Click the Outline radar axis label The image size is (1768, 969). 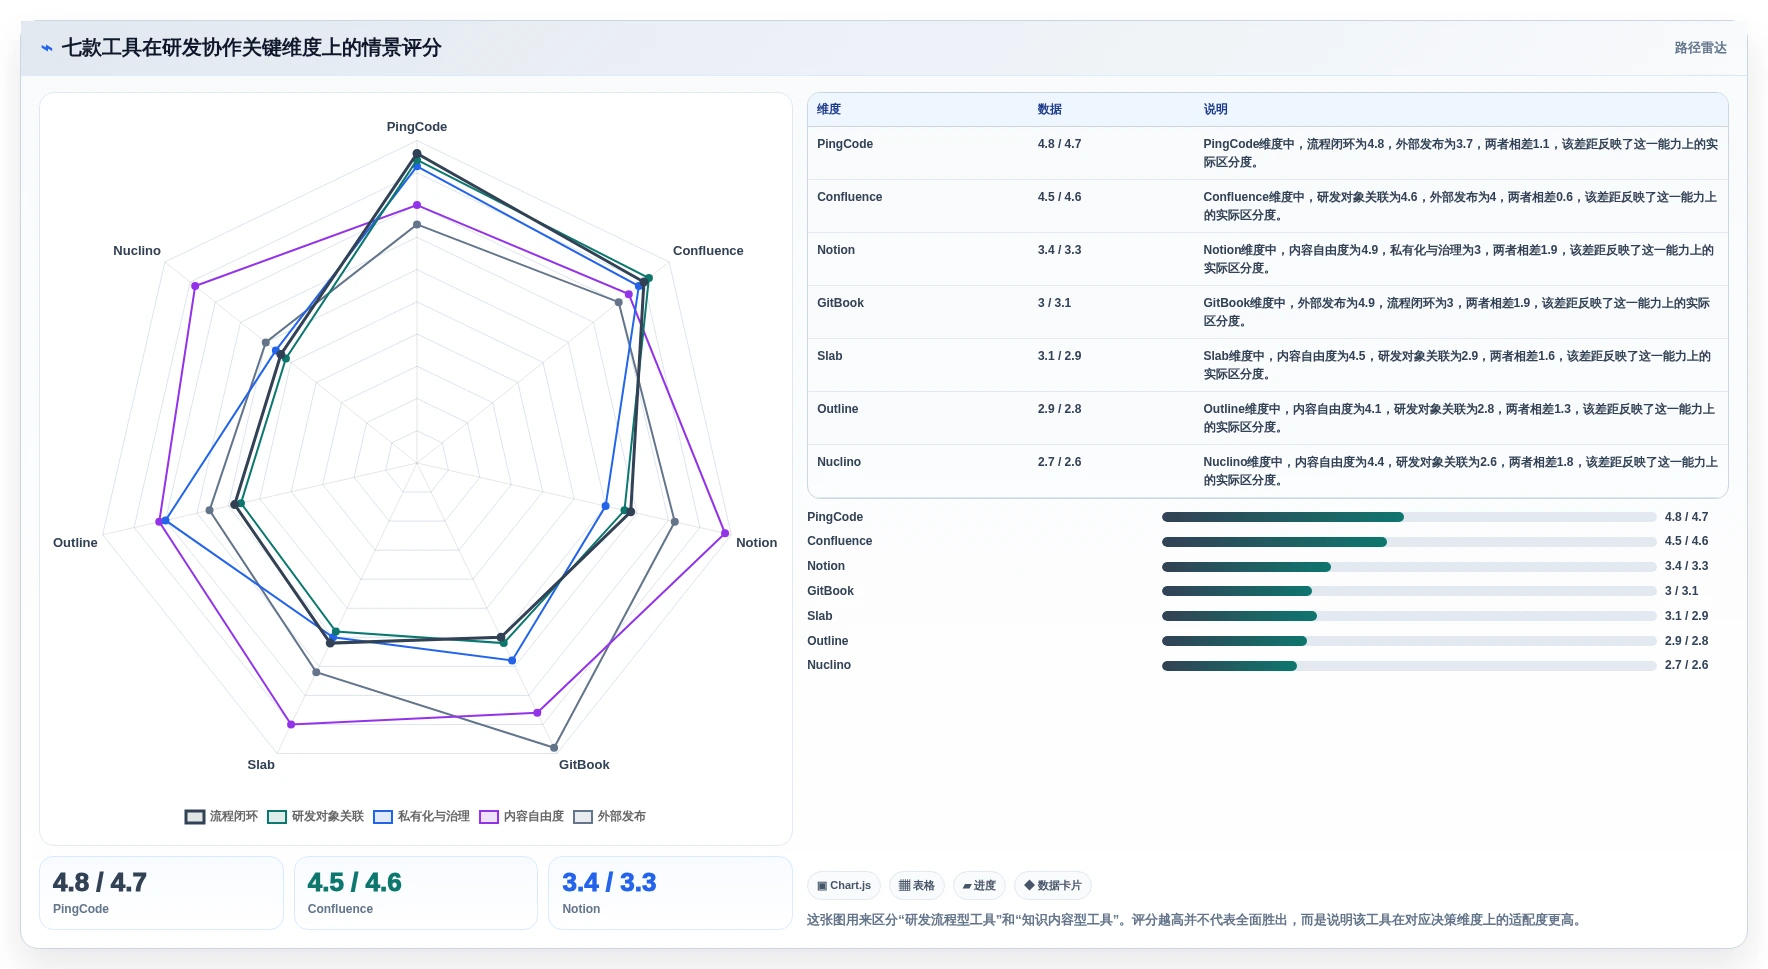pos(75,543)
